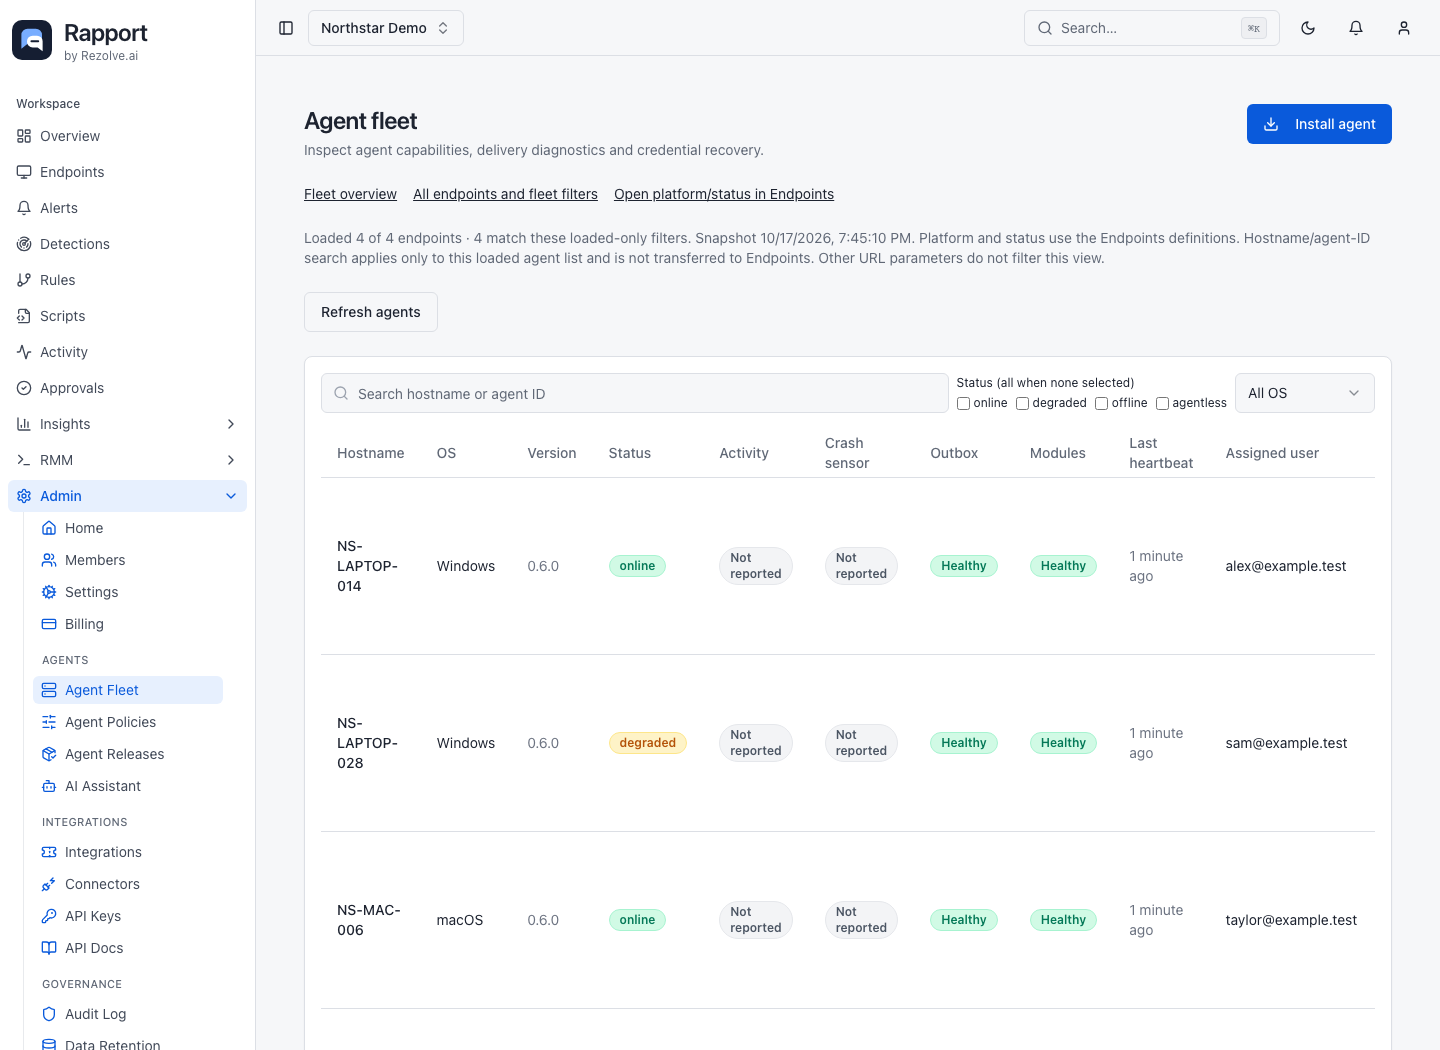Select Agent Fleet menu item
Viewport: 1440px width, 1050px height.
point(128,690)
